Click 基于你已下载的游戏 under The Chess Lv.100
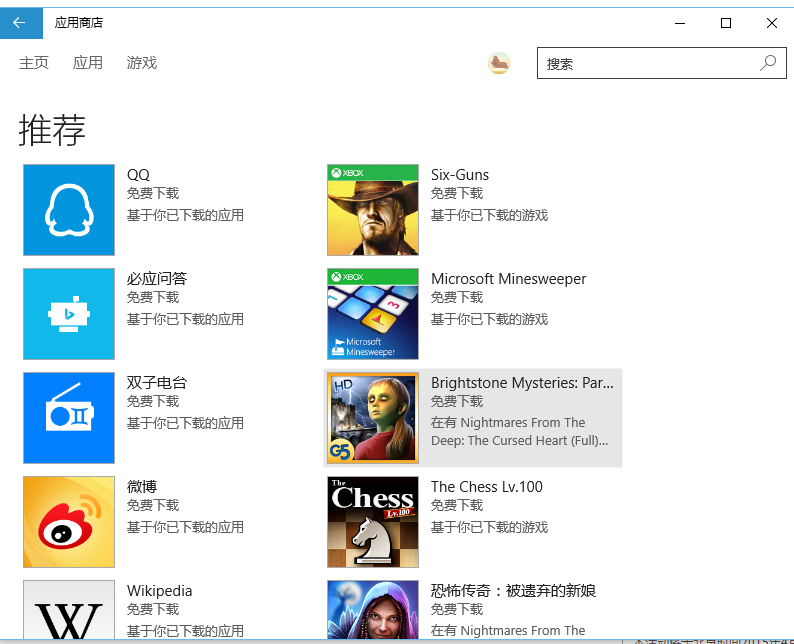Viewport: 794px width, 644px height. 489,527
